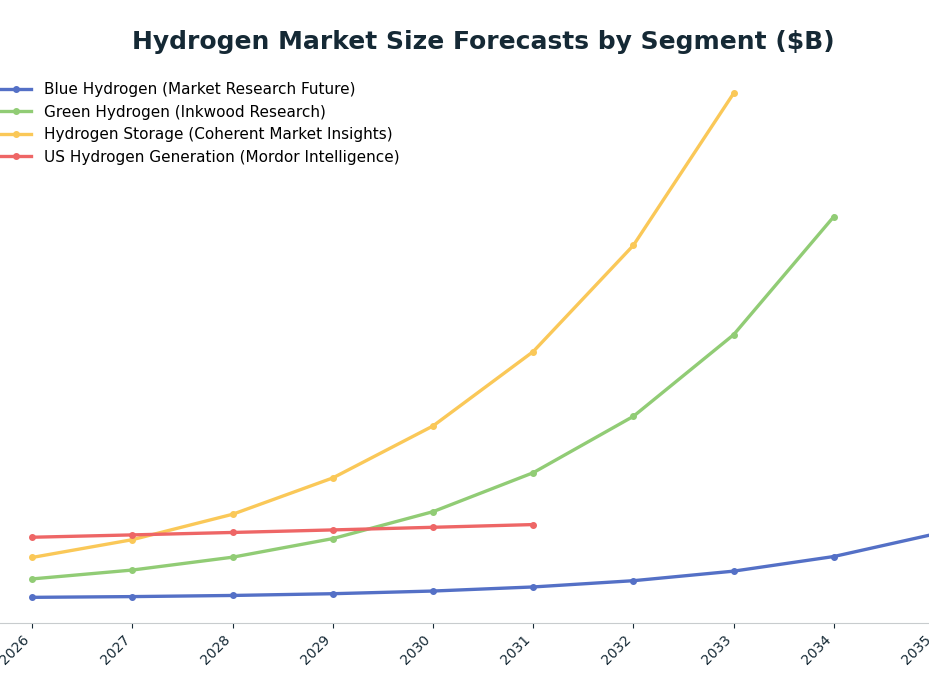Image resolution: width=929 pixels, height=697 pixels.
Task: Click the US Hydrogen Generation data point at 2030
Action: pyautogui.click(x=433, y=527)
